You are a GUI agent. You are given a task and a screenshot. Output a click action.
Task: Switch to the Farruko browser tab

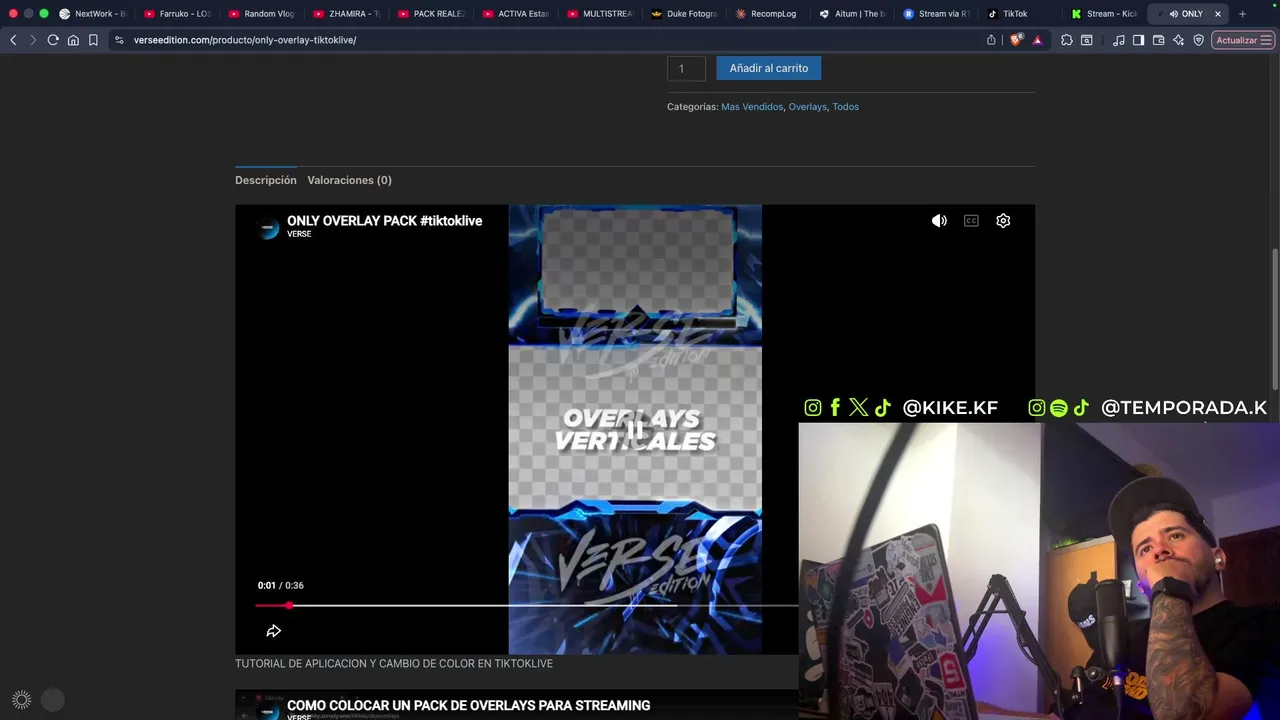pyautogui.click(x=178, y=14)
